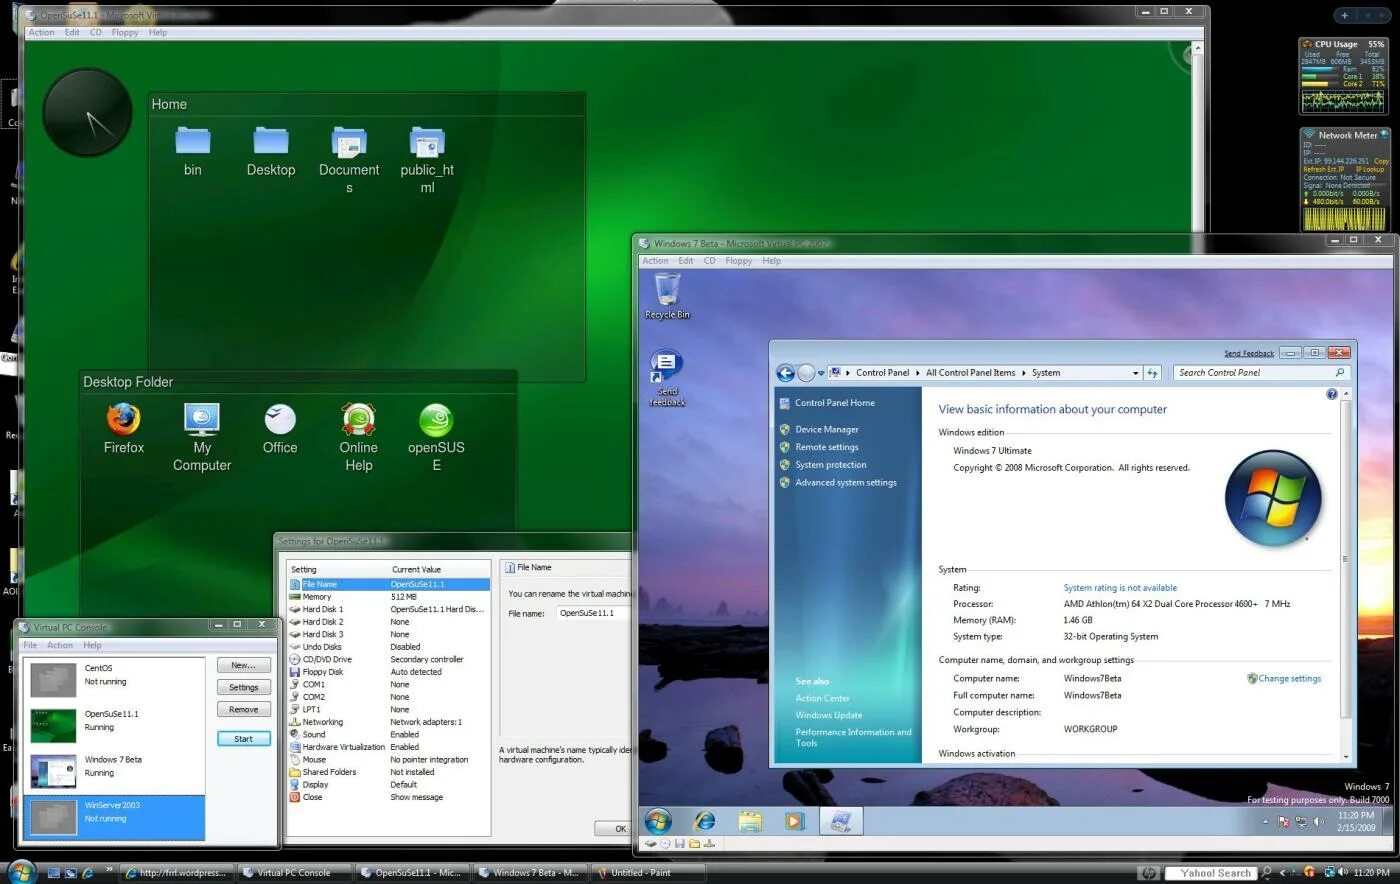
Task: Click the File name field in the Settings dialog
Action: coord(595,613)
